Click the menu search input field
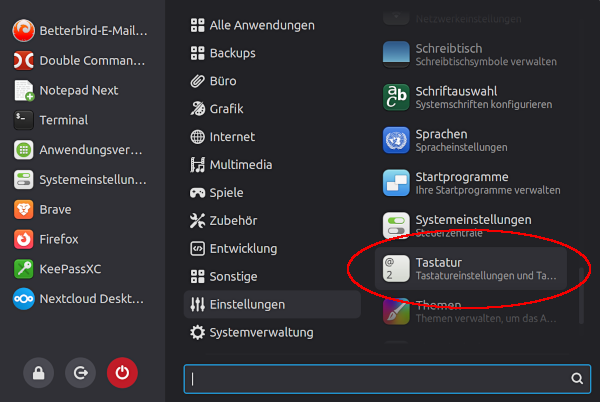Image resolution: width=600 pixels, height=402 pixels. (x=387, y=379)
